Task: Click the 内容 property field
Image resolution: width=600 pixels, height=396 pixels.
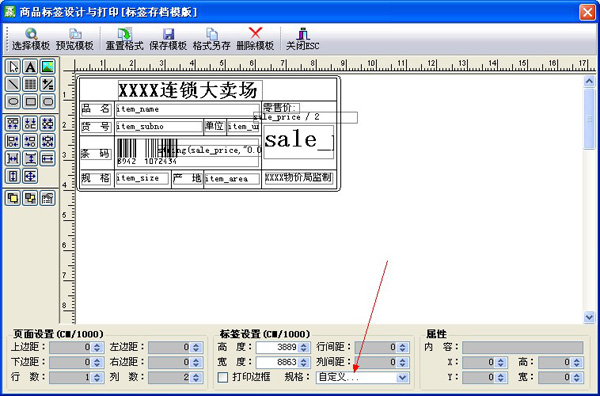Action: (523, 347)
